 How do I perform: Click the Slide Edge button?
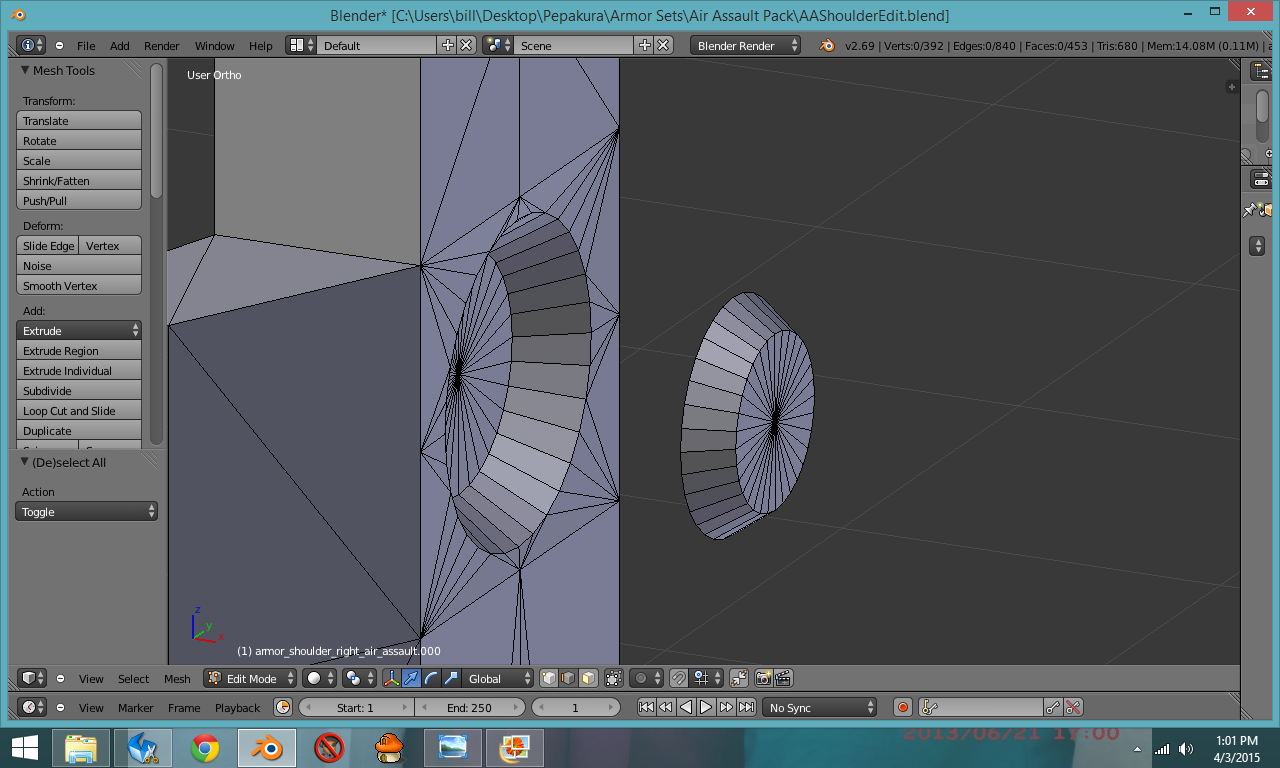tap(48, 245)
